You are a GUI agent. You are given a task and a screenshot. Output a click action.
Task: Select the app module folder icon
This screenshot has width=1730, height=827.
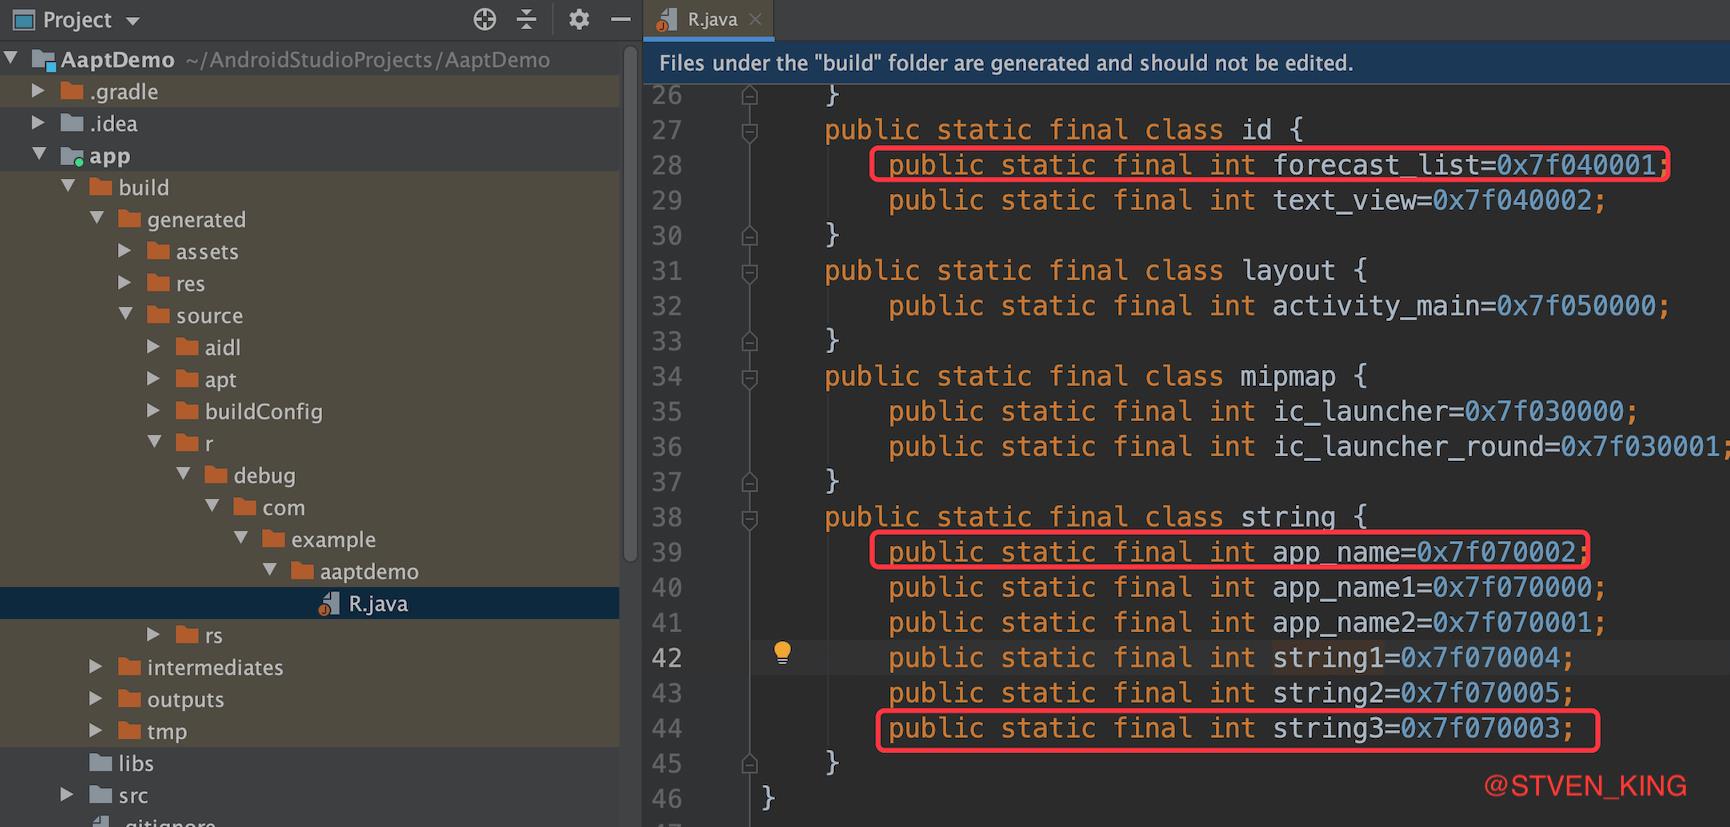coord(72,156)
